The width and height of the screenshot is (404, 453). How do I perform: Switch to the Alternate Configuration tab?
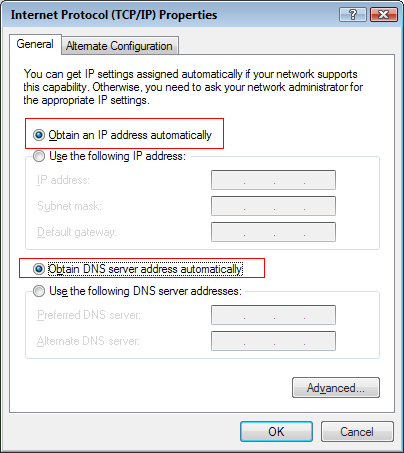[119, 46]
